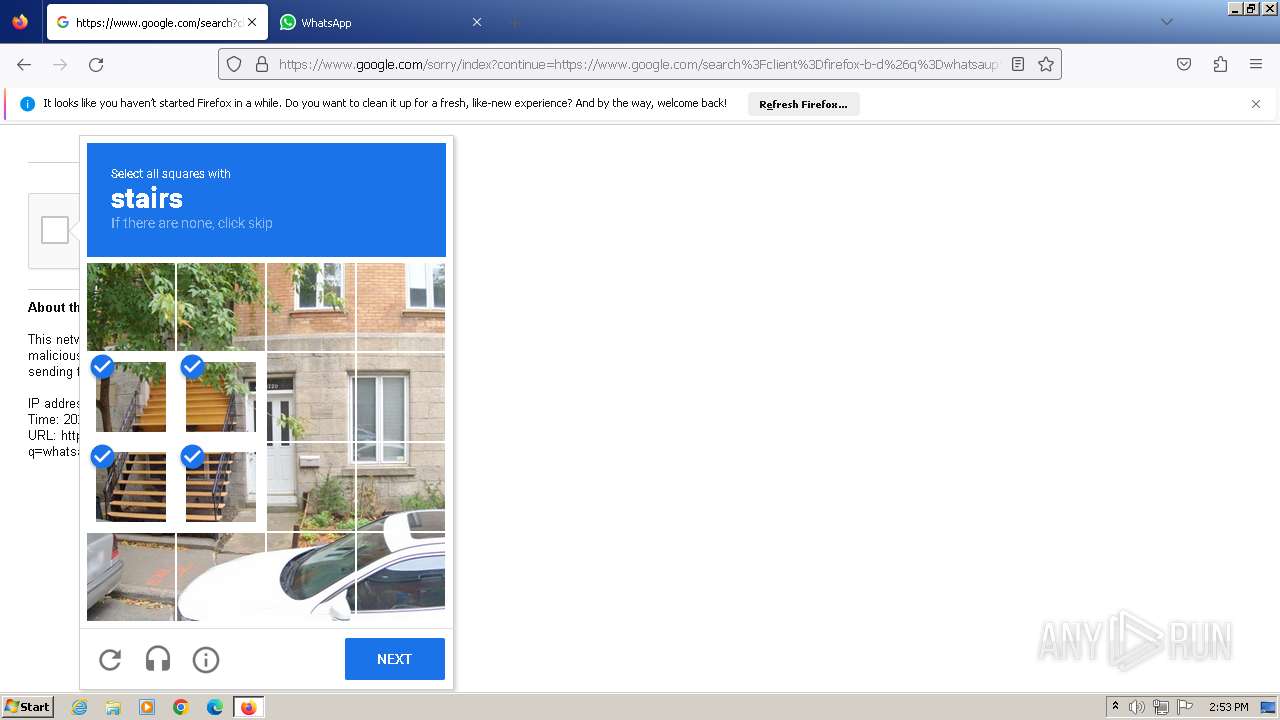Click the tracking protection shield icon
This screenshot has height=720, width=1280.
click(234, 64)
